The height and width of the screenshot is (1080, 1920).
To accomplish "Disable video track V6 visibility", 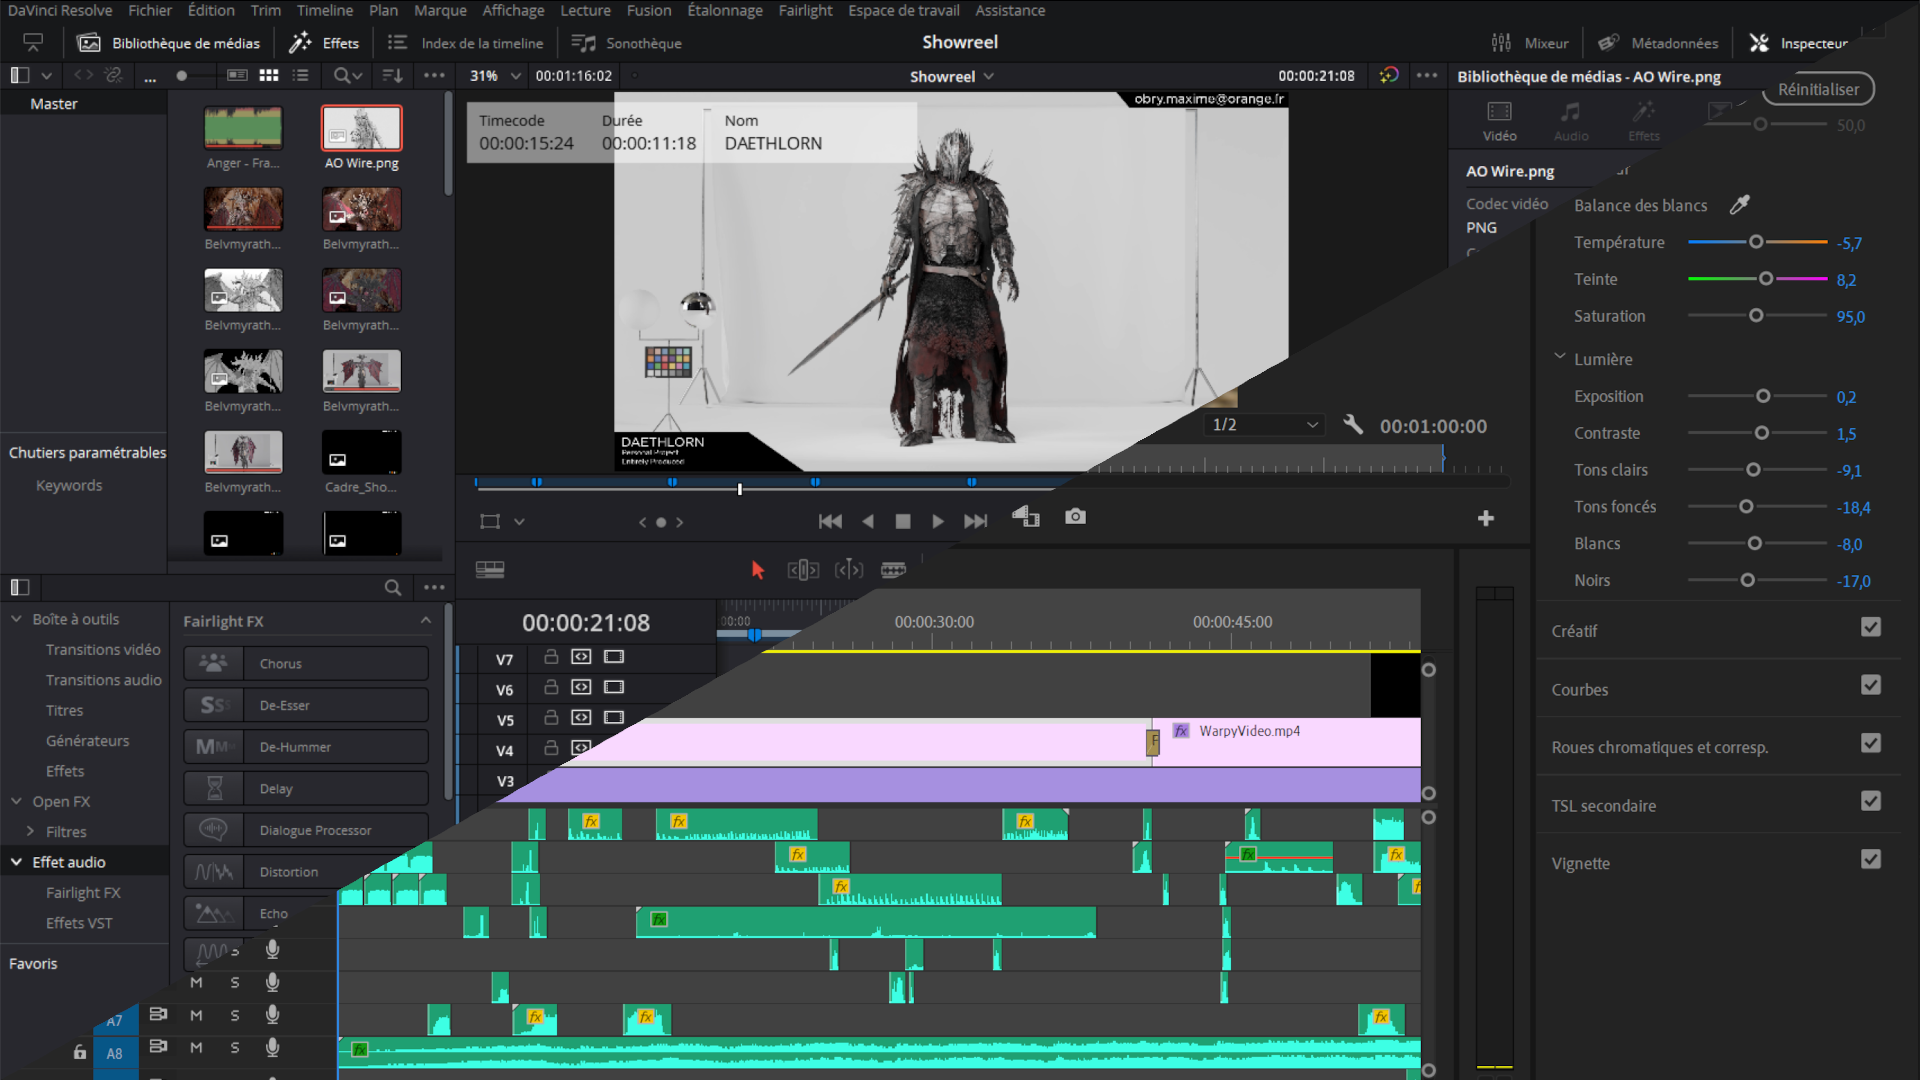I will (614, 687).
